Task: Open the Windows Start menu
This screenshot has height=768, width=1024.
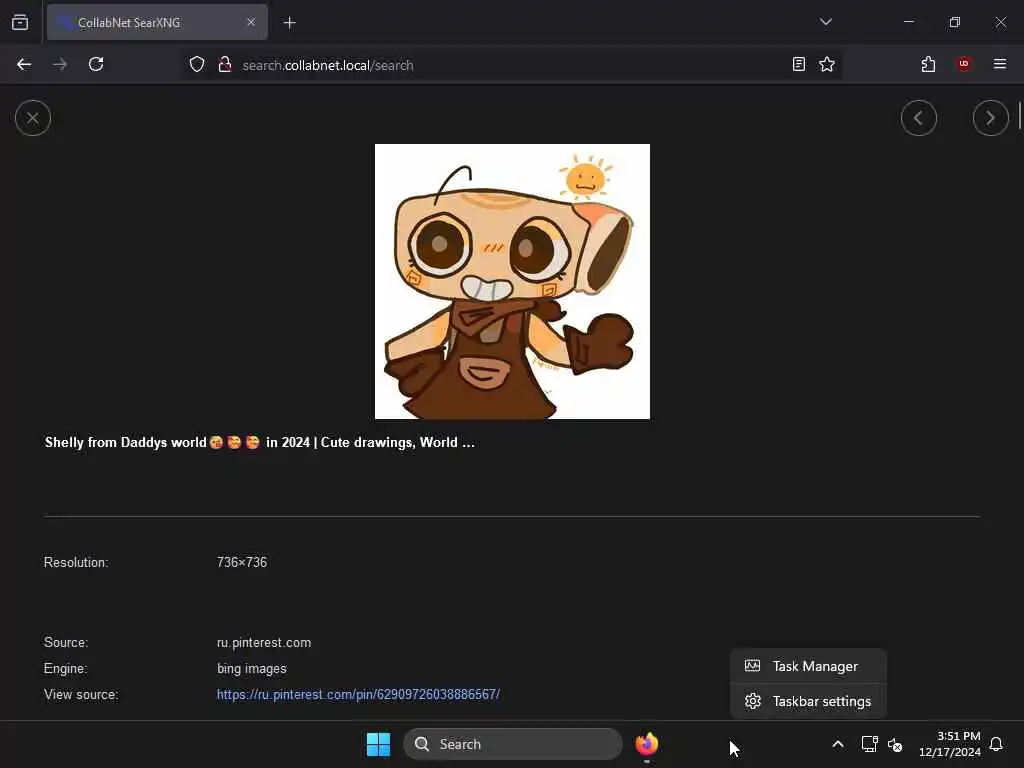Action: click(378, 744)
